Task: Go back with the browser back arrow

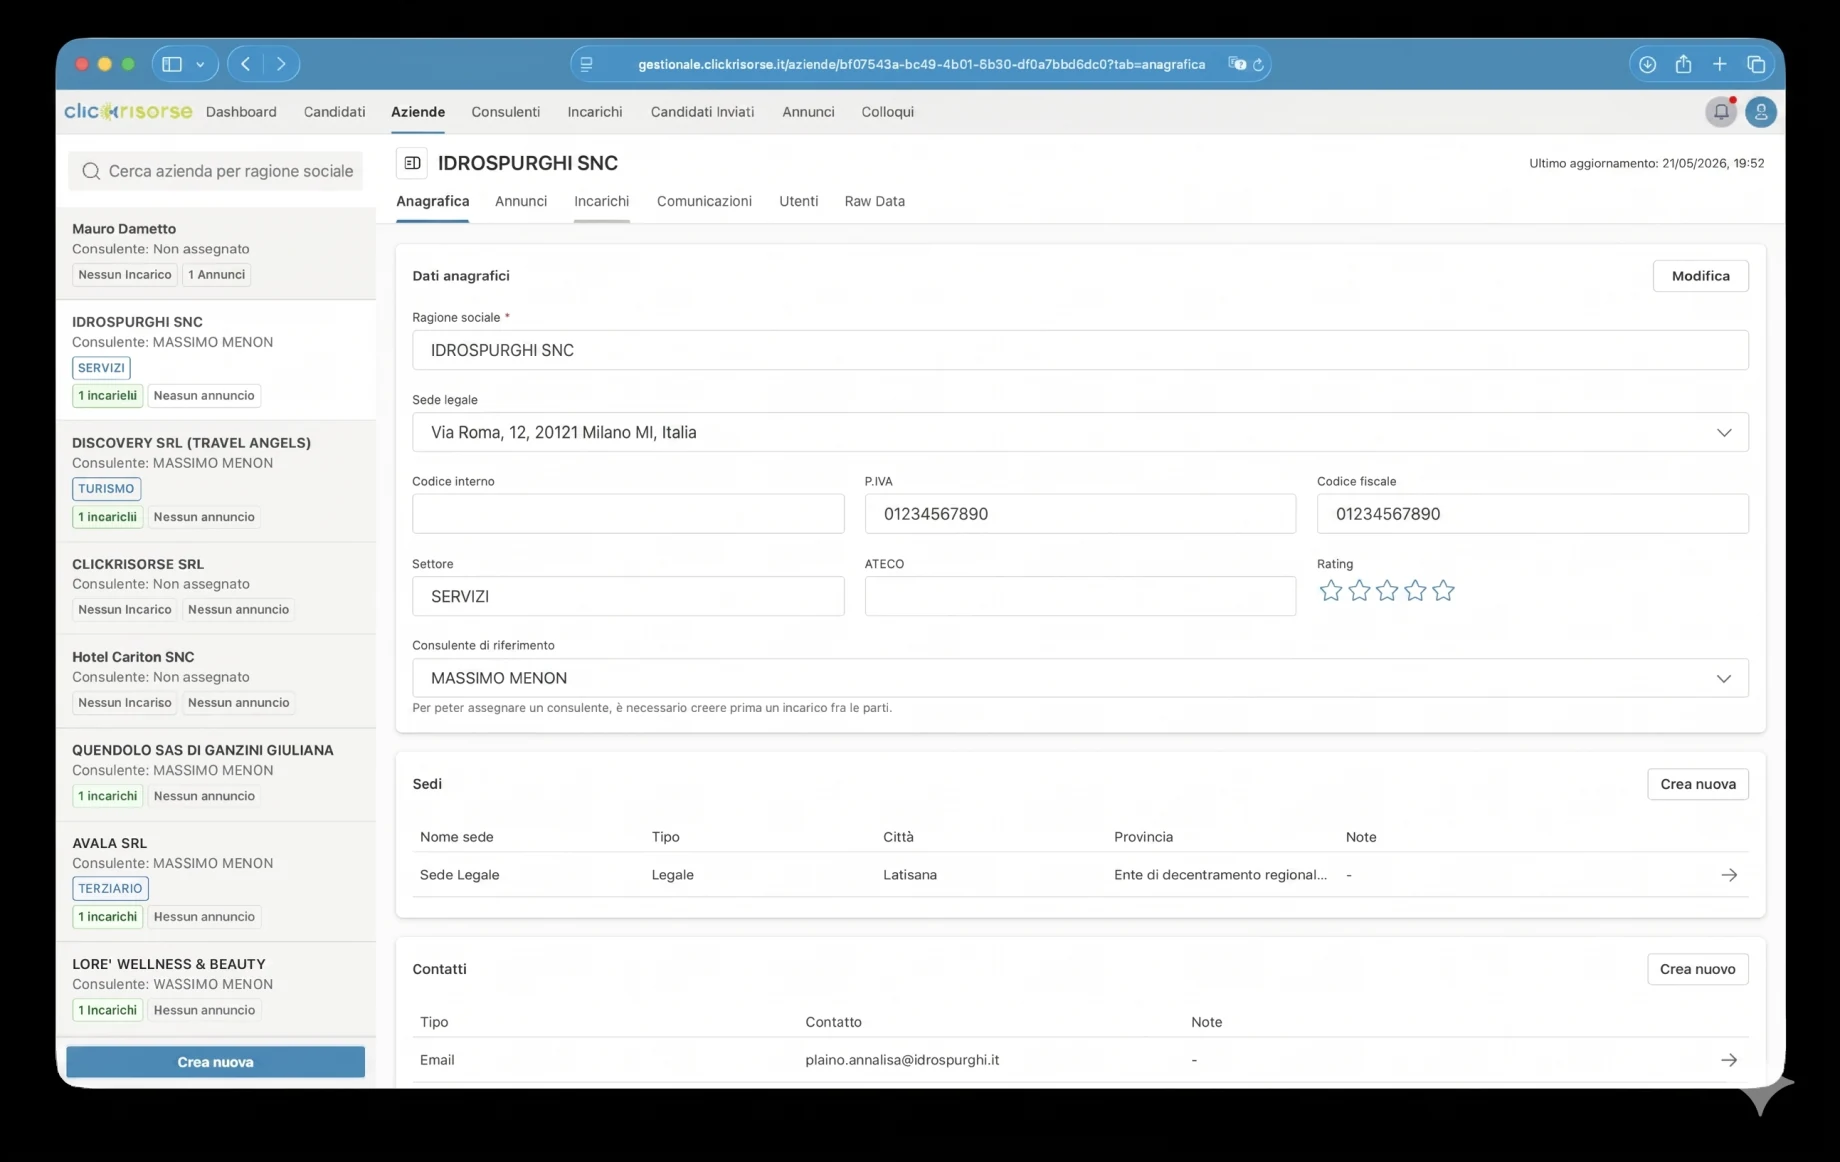Action: [245, 64]
